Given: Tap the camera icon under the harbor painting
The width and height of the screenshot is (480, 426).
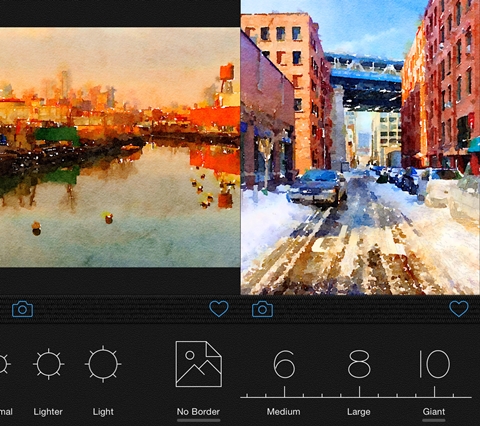Looking at the screenshot, I should coord(23,309).
